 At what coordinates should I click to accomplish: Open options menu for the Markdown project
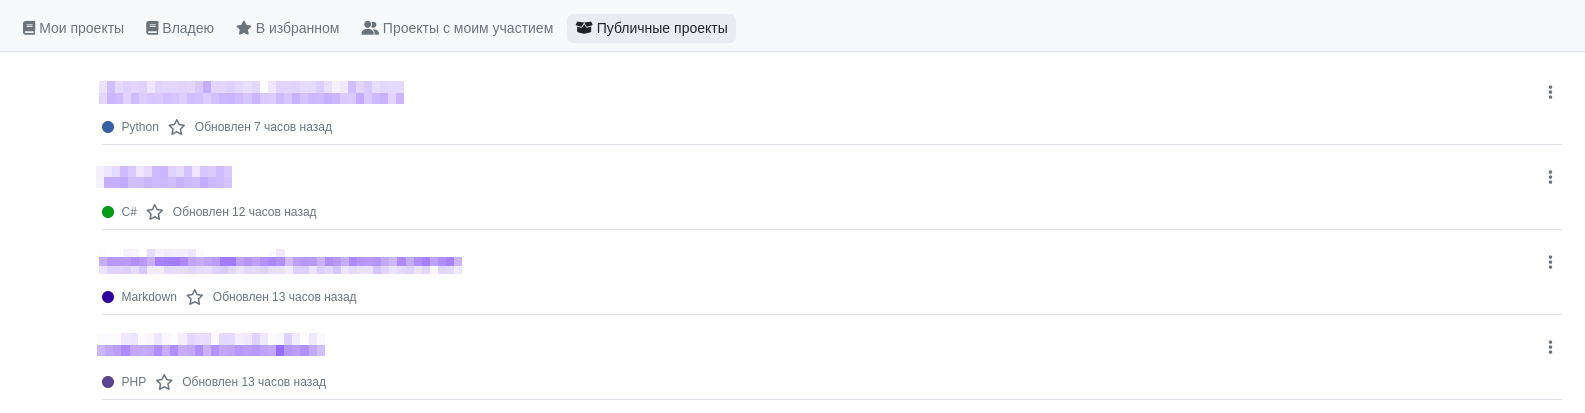pyautogui.click(x=1550, y=262)
